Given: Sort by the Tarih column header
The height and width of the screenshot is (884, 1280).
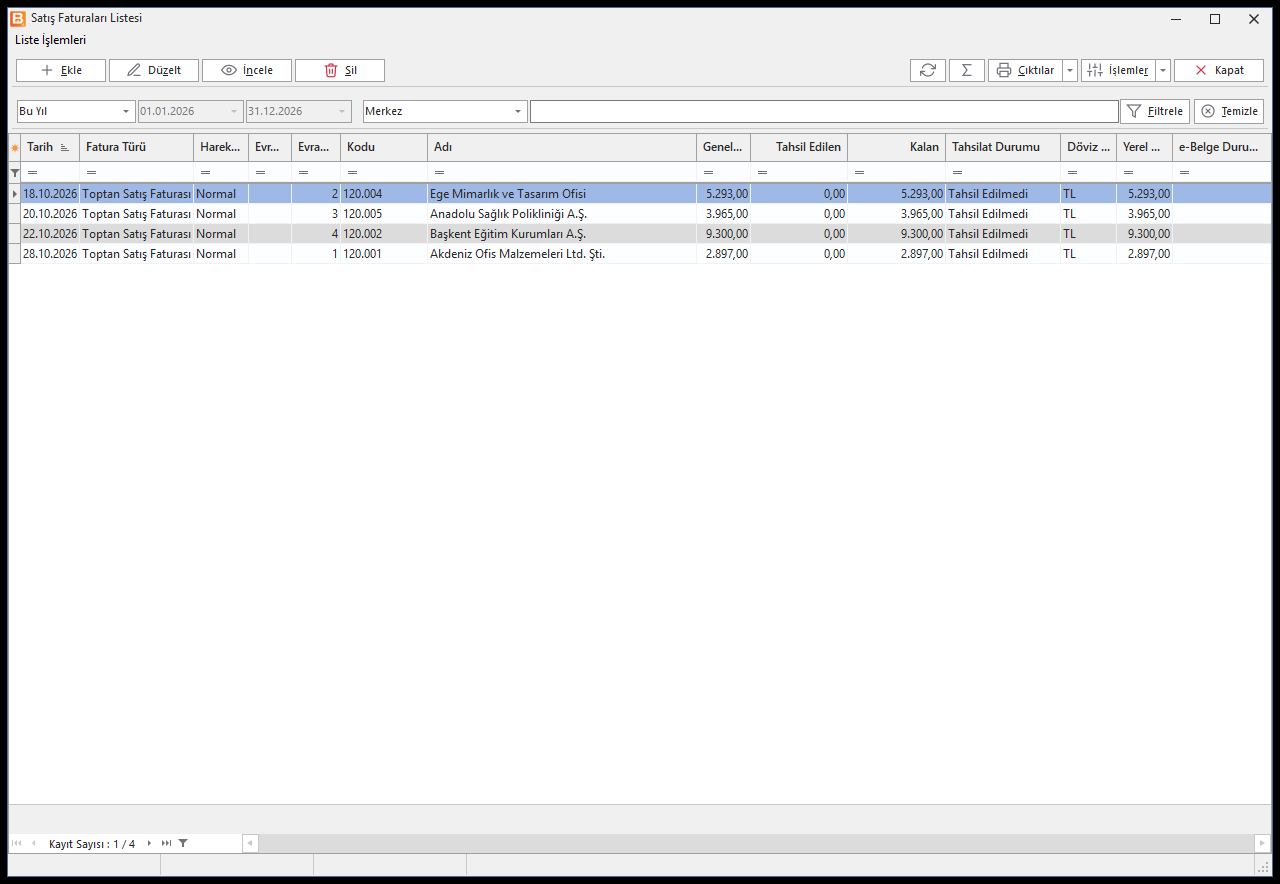Looking at the screenshot, I should (50, 147).
